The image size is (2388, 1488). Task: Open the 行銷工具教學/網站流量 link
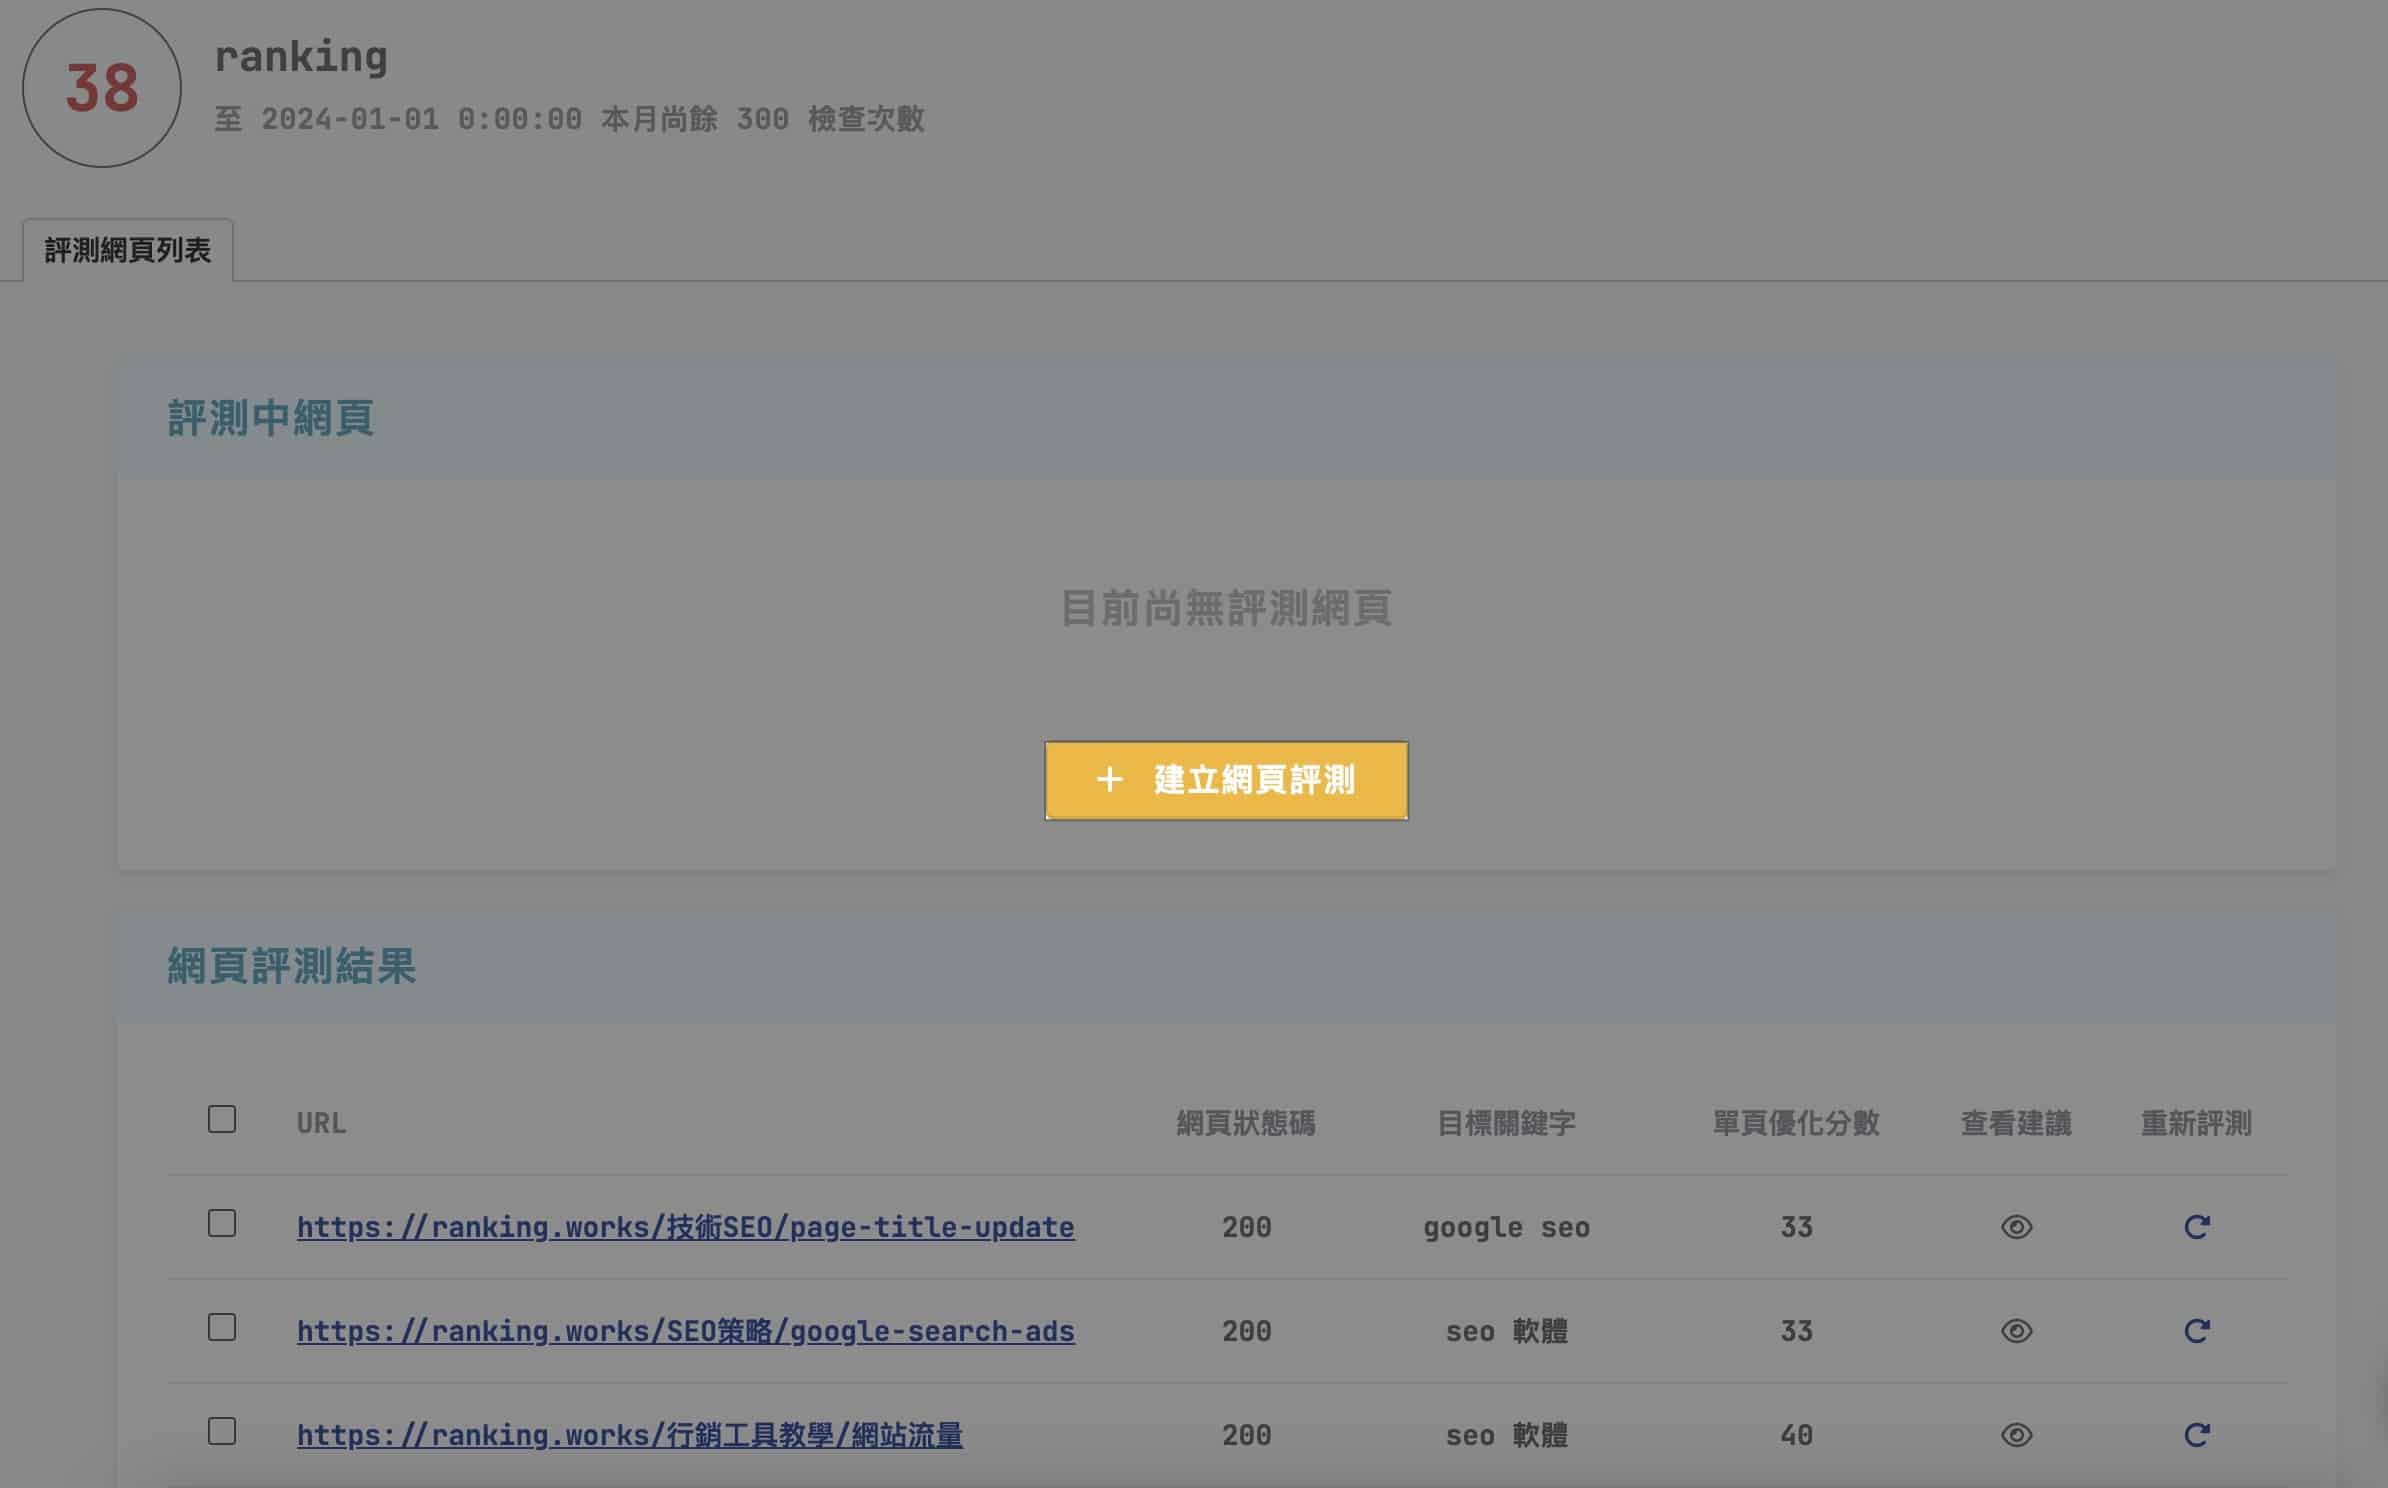pos(630,1435)
